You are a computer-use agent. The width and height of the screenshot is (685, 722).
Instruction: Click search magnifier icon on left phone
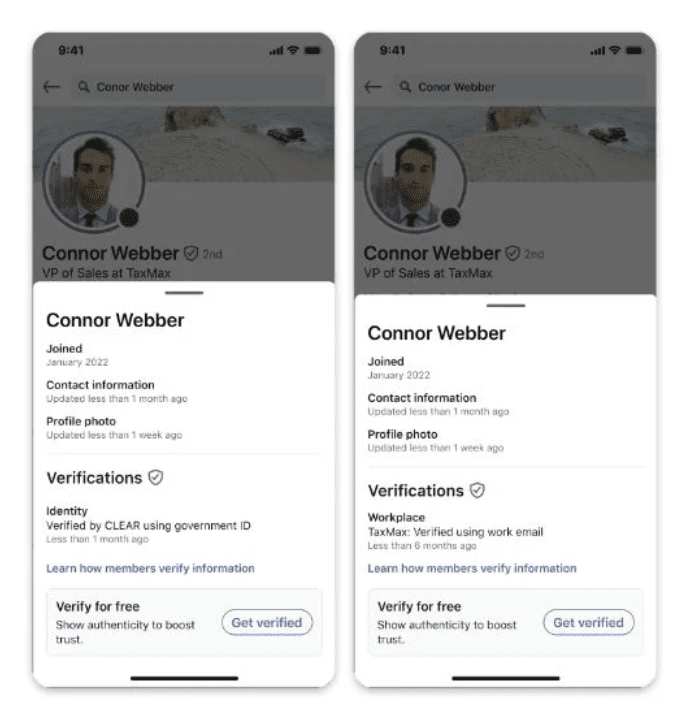tap(83, 87)
